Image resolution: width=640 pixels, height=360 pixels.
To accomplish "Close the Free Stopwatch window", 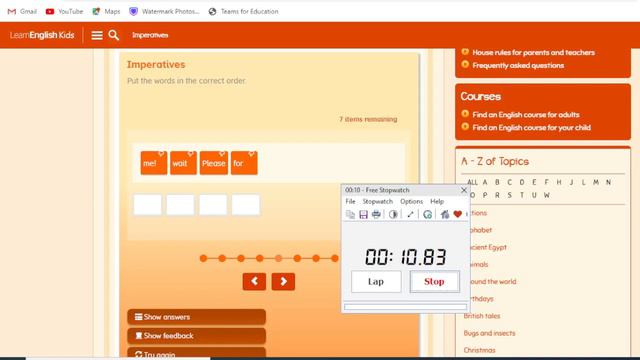I will point(464,190).
